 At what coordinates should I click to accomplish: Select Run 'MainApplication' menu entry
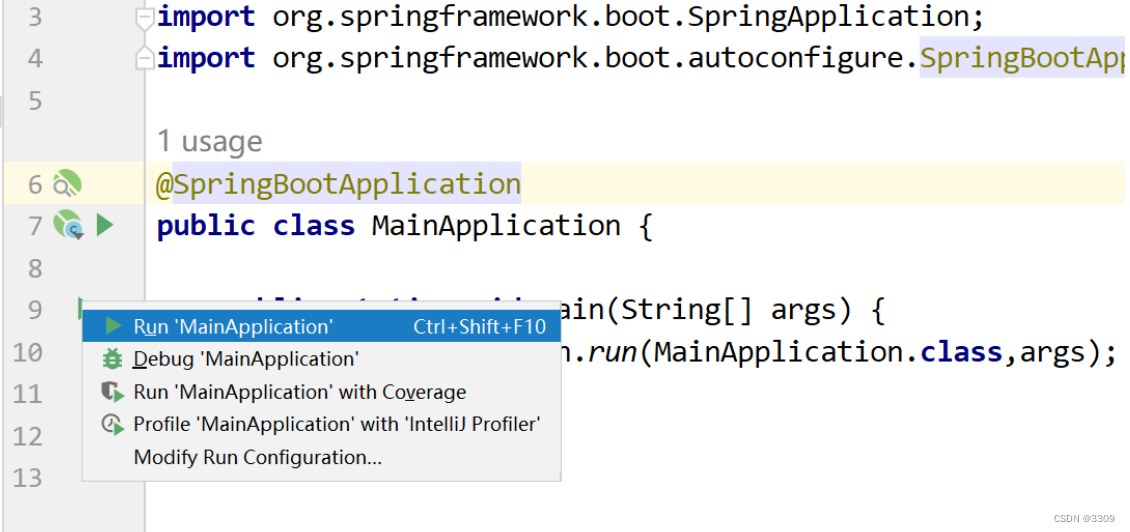321,327
